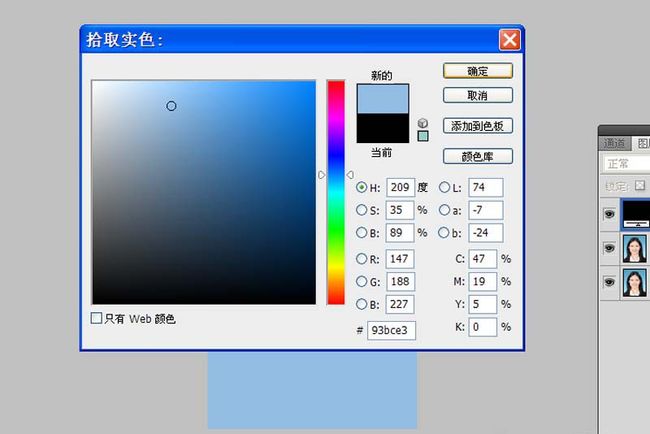
Task: Click the hue input field showing 209
Action: point(400,187)
